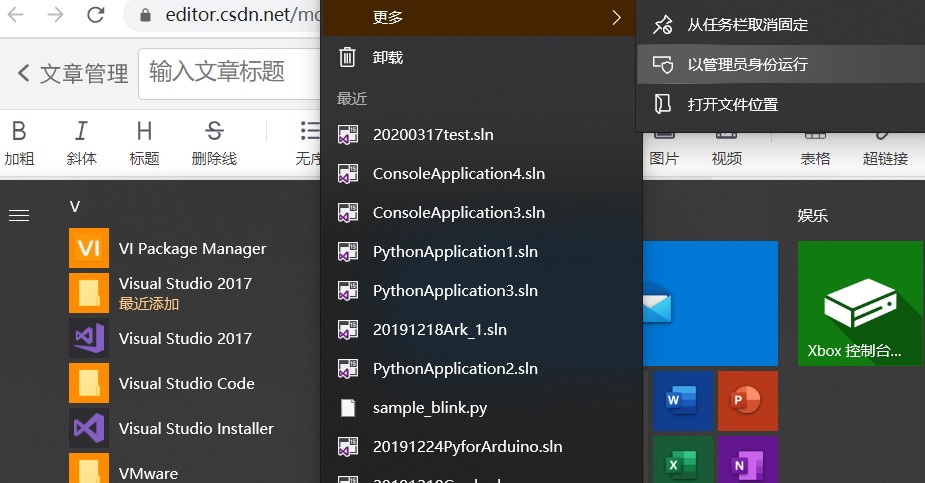Open recent file sample_blink.py

[x=481, y=408]
